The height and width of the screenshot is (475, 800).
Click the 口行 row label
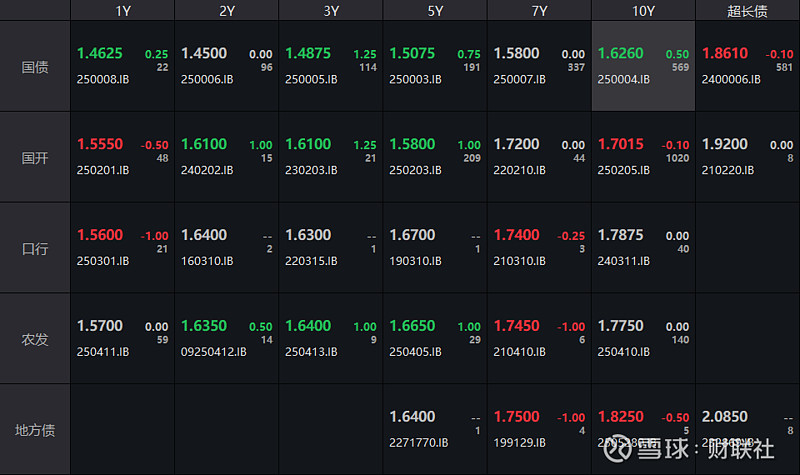coord(35,247)
